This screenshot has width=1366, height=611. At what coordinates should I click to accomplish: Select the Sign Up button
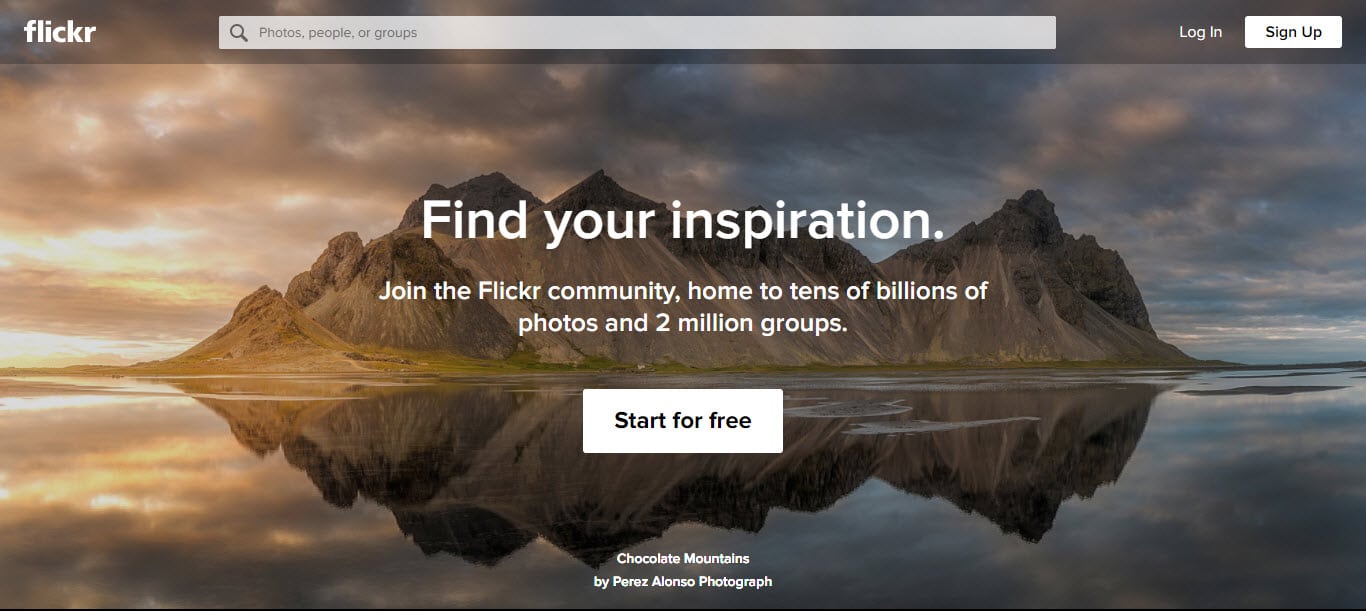click(1293, 32)
